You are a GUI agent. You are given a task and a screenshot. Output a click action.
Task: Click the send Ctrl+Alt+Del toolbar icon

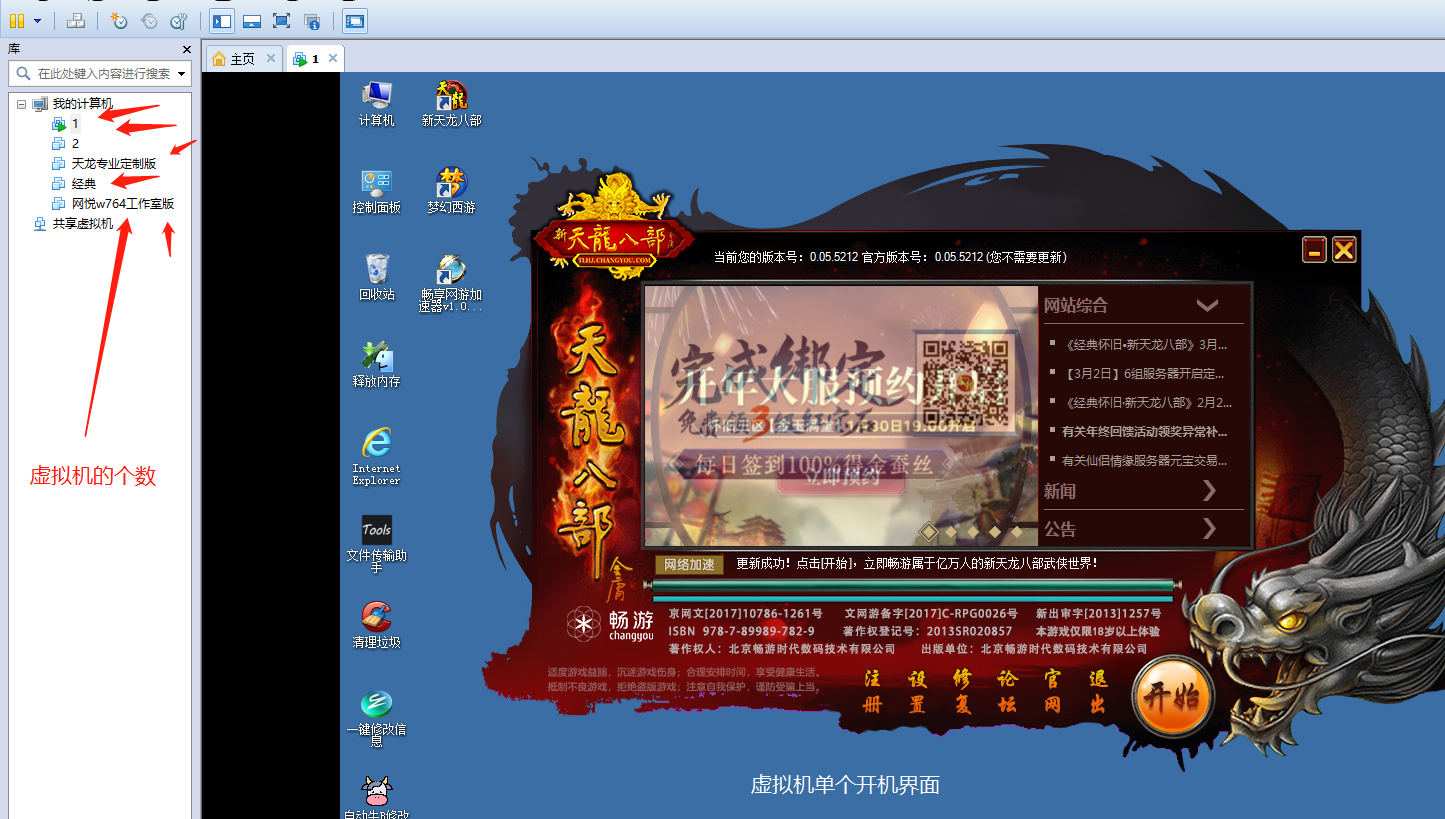(x=75, y=20)
